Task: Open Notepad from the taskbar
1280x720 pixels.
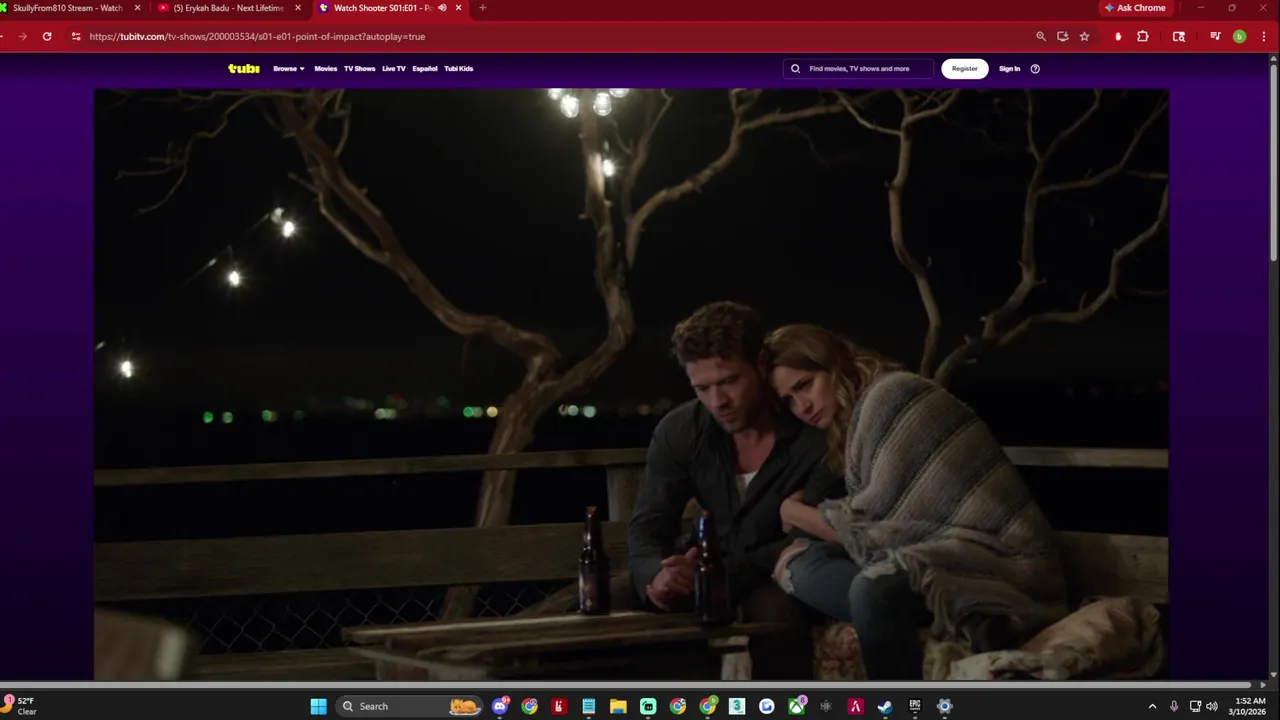Action: point(589,706)
